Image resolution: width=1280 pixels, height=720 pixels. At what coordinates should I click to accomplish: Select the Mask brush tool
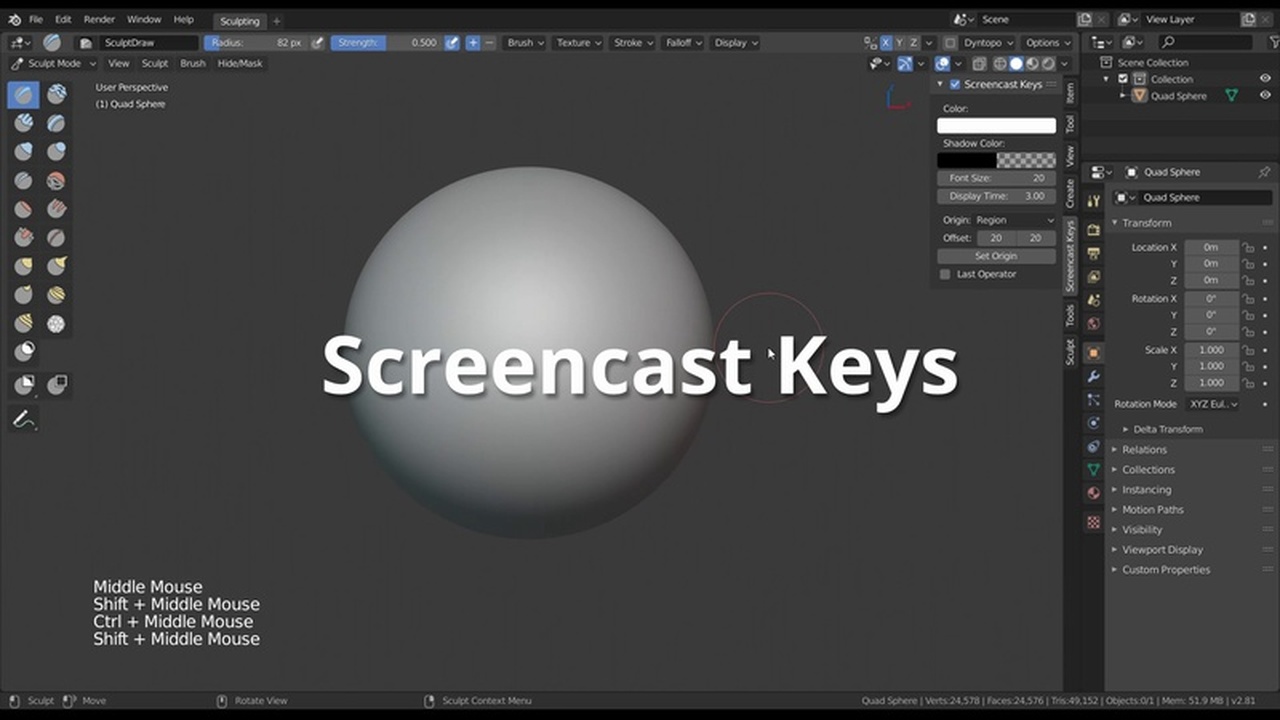click(x=24, y=352)
